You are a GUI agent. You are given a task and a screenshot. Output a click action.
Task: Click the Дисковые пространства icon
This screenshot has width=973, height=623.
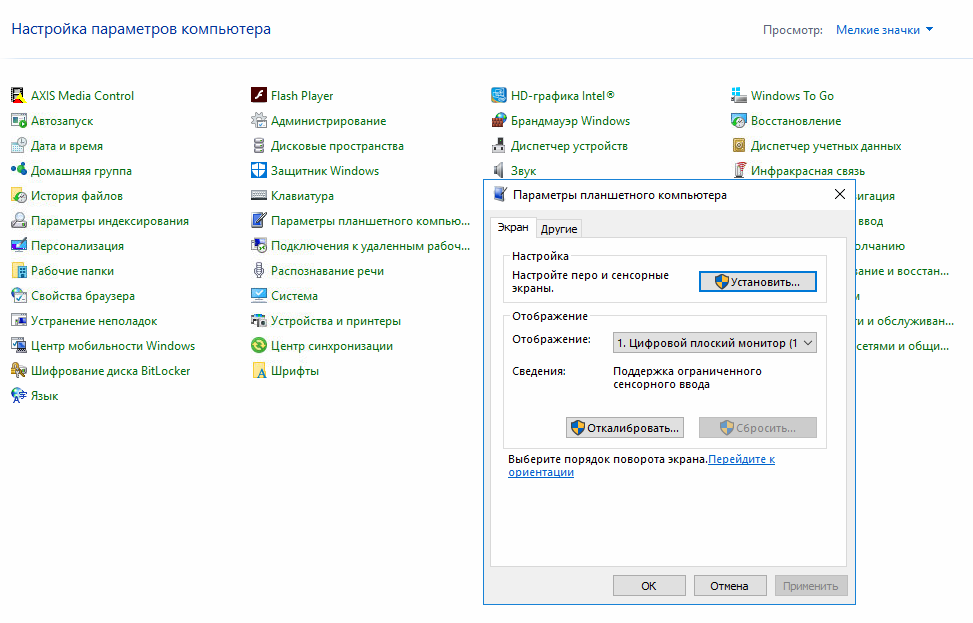coord(258,146)
